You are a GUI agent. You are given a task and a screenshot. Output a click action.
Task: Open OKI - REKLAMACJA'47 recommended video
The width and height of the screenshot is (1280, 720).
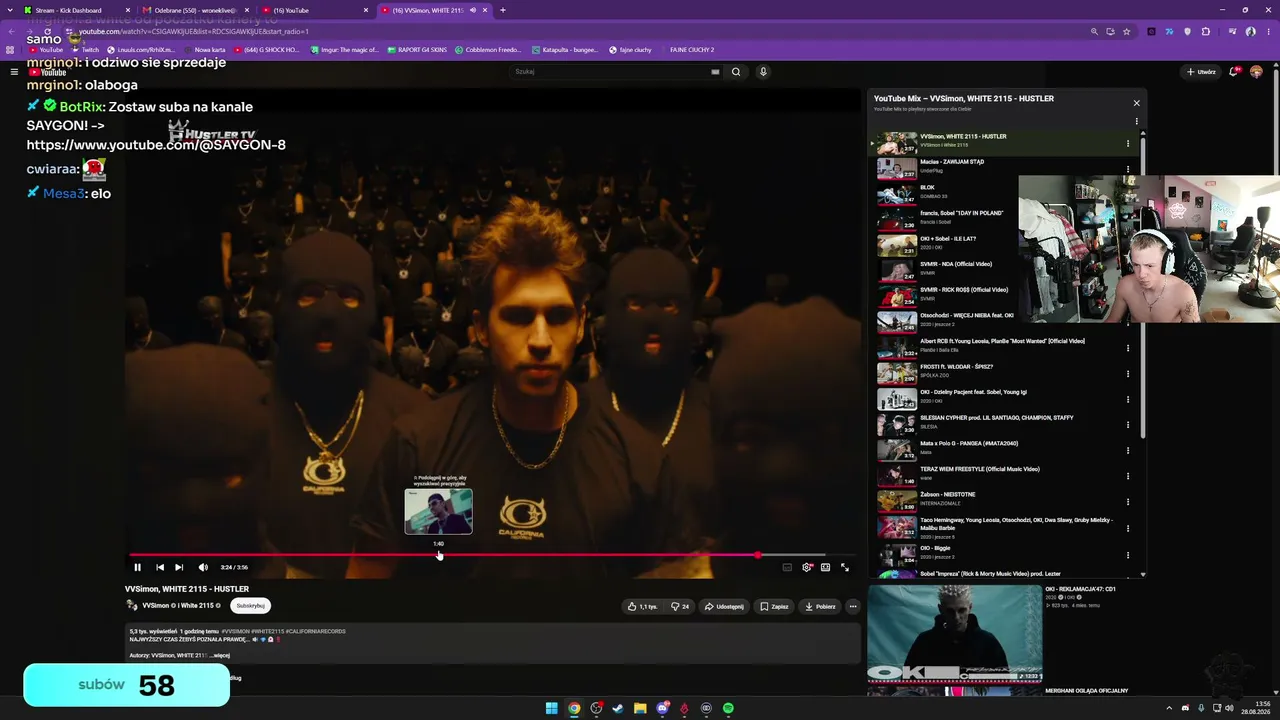click(x=955, y=634)
